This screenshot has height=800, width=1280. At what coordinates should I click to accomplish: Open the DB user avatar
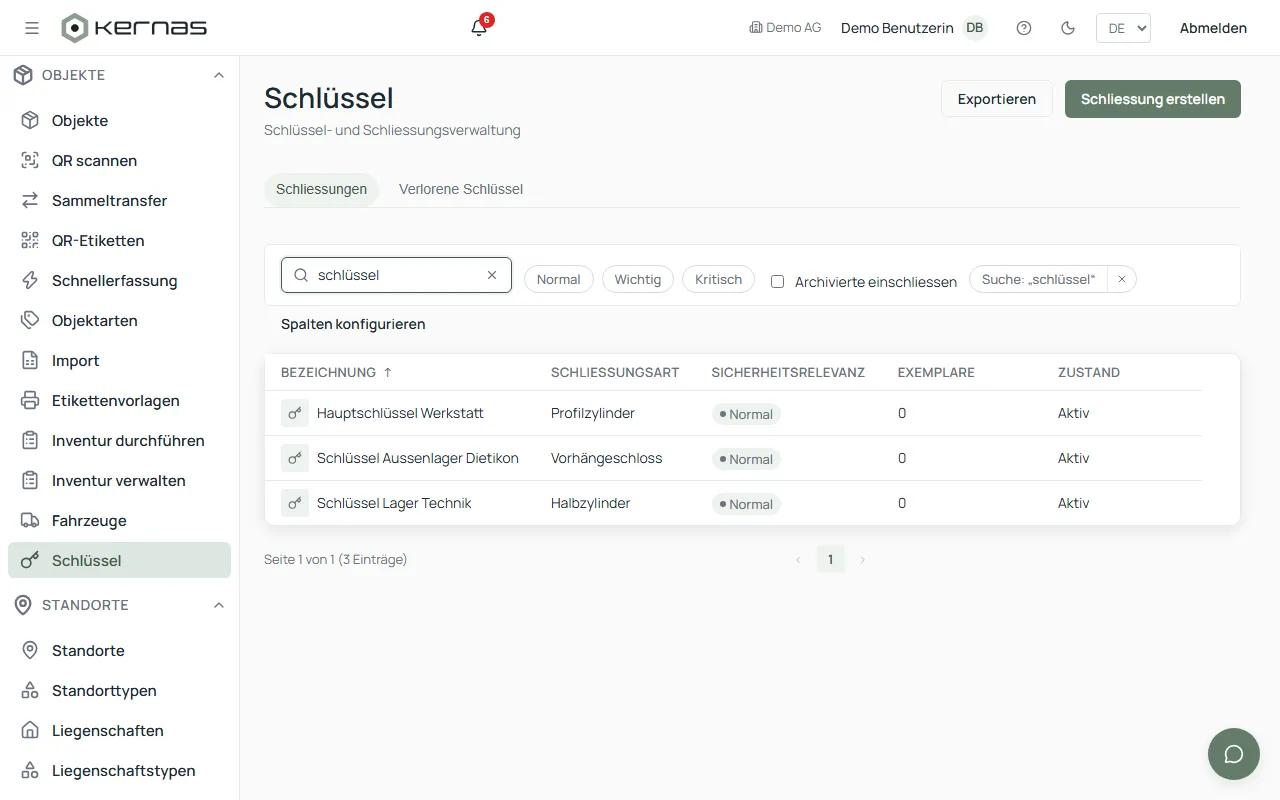point(974,28)
